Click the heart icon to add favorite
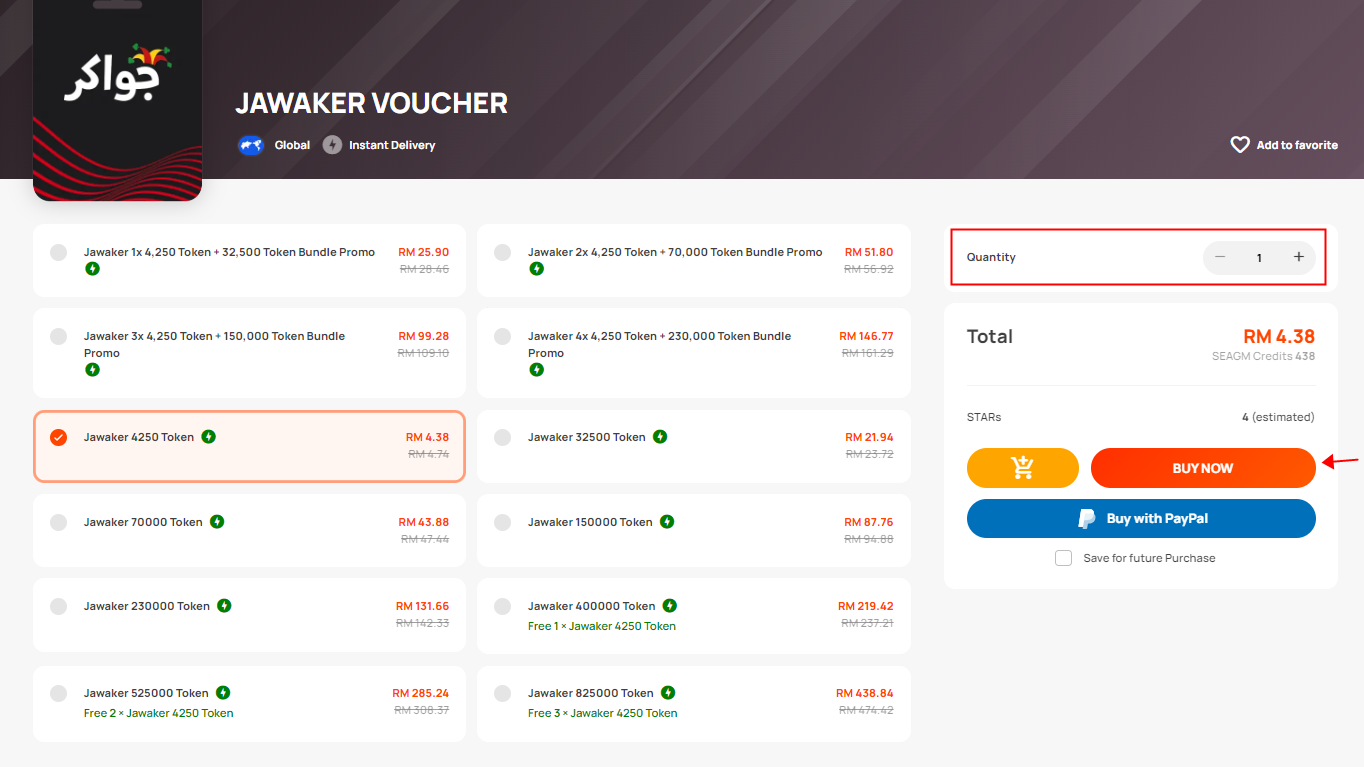The image size is (1364, 767). pos(1240,145)
